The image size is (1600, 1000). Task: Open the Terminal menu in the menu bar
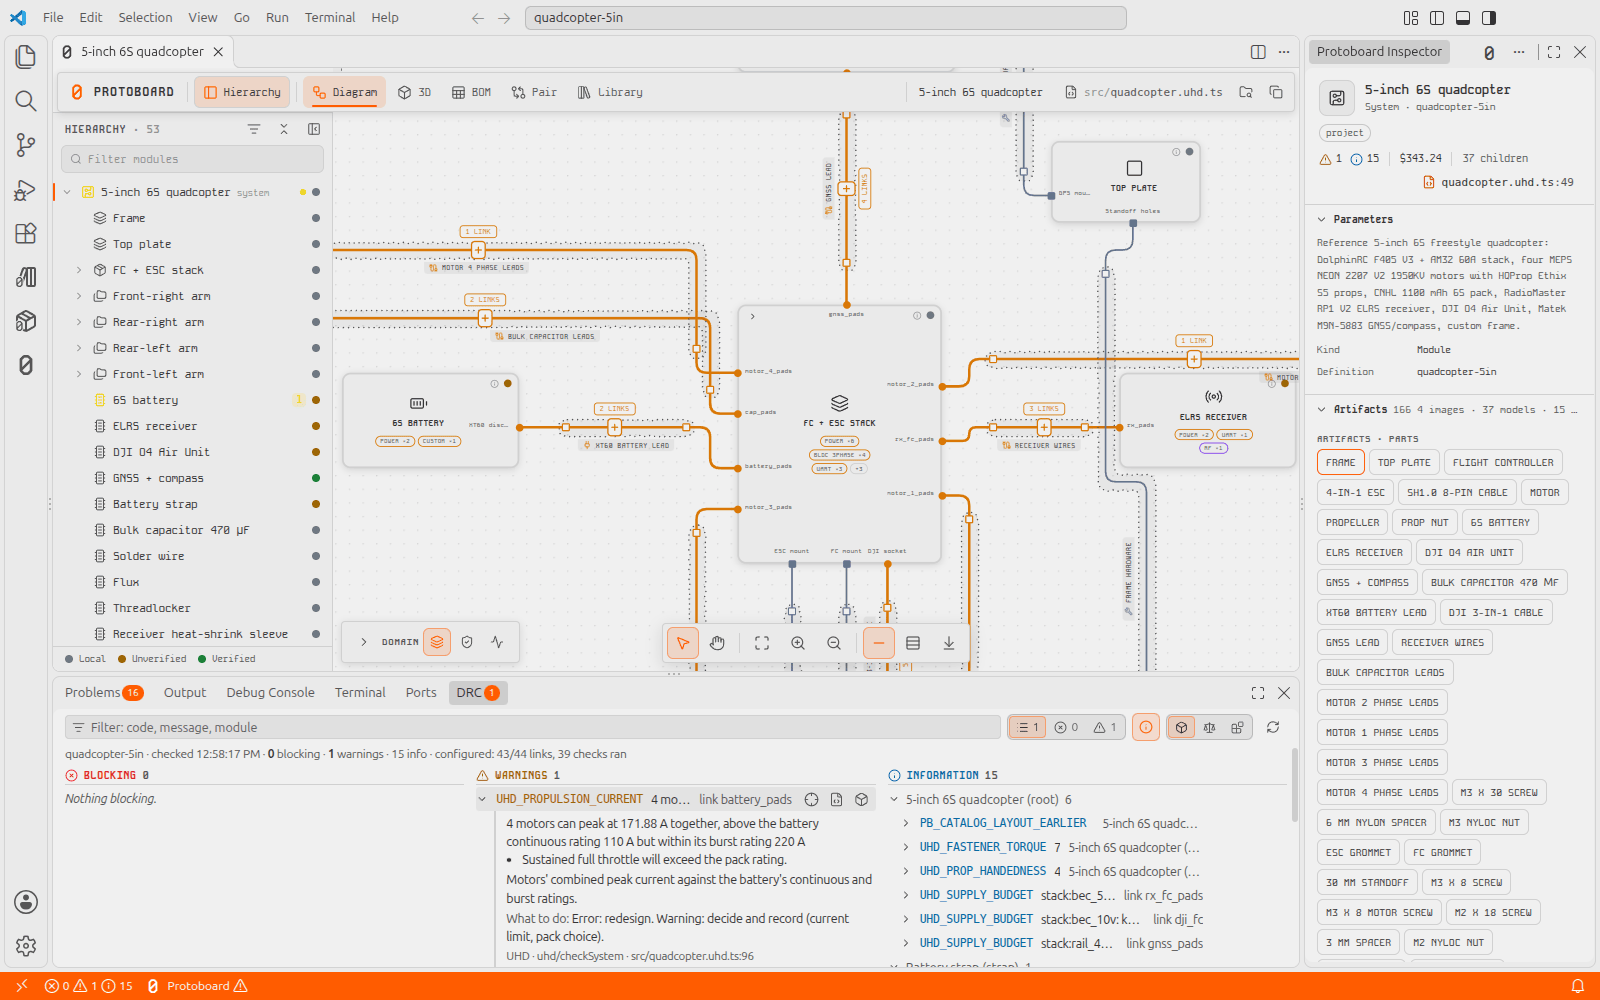tap(330, 17)
